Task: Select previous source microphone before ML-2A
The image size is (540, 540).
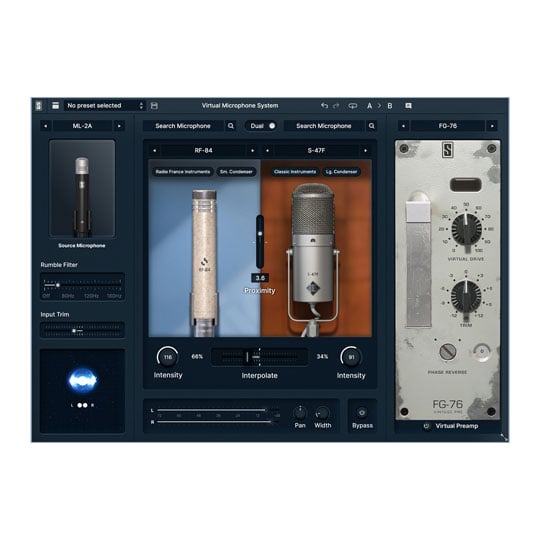Action: pyautogui.click(x=45, y=126)
